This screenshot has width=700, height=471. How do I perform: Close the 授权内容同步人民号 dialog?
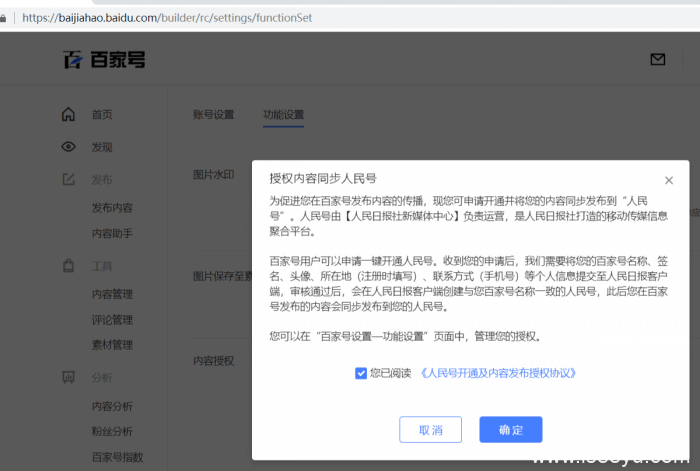pyautogui.click(x=669, y=180)
